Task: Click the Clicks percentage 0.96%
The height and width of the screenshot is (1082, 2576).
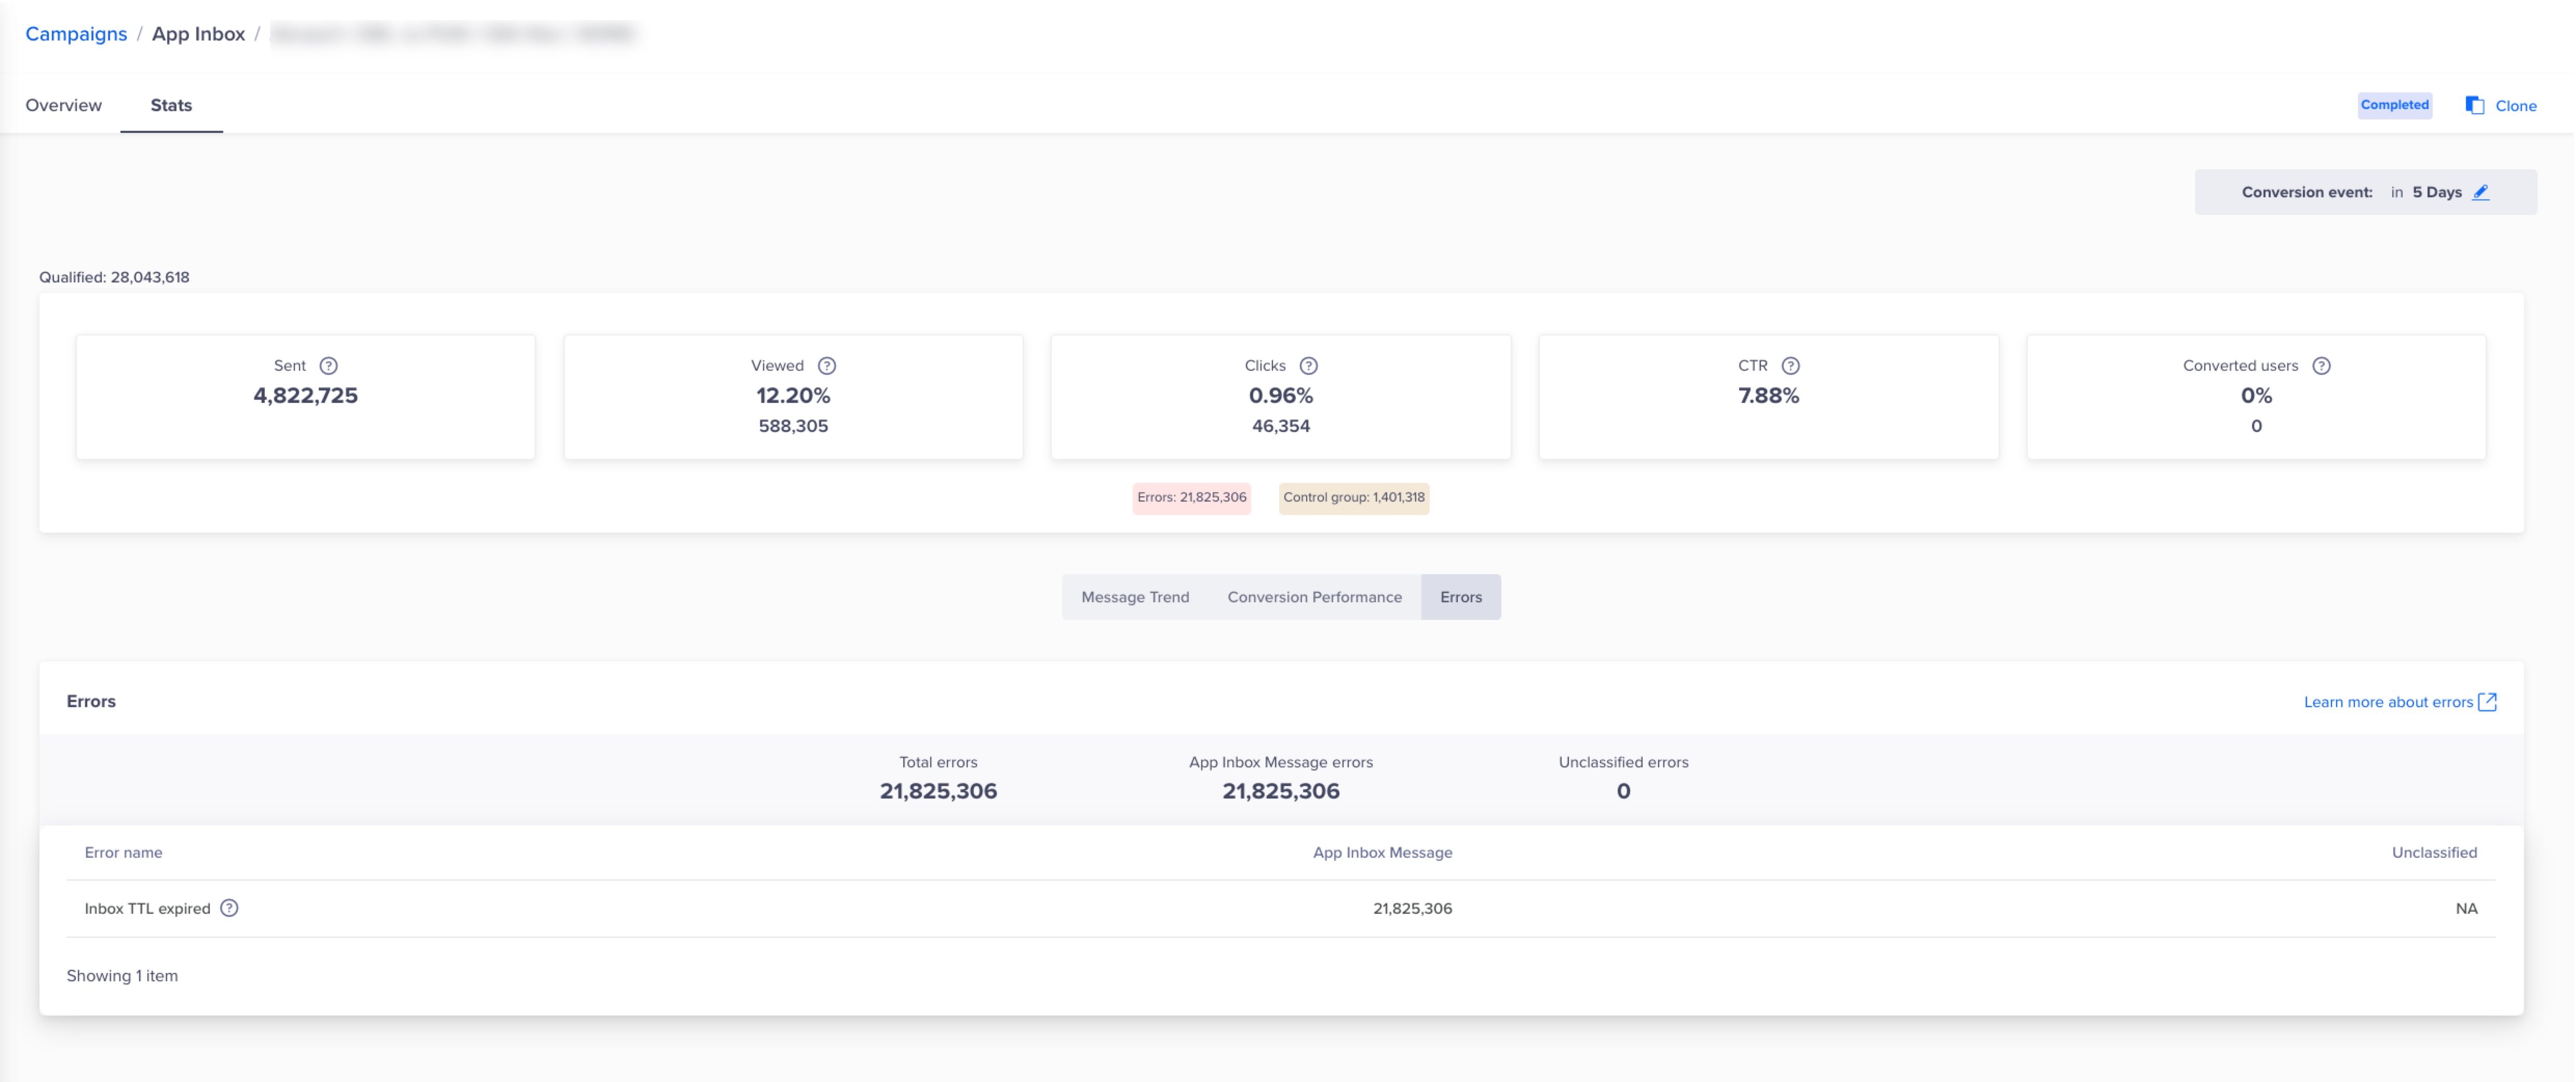Action: 1280,396
